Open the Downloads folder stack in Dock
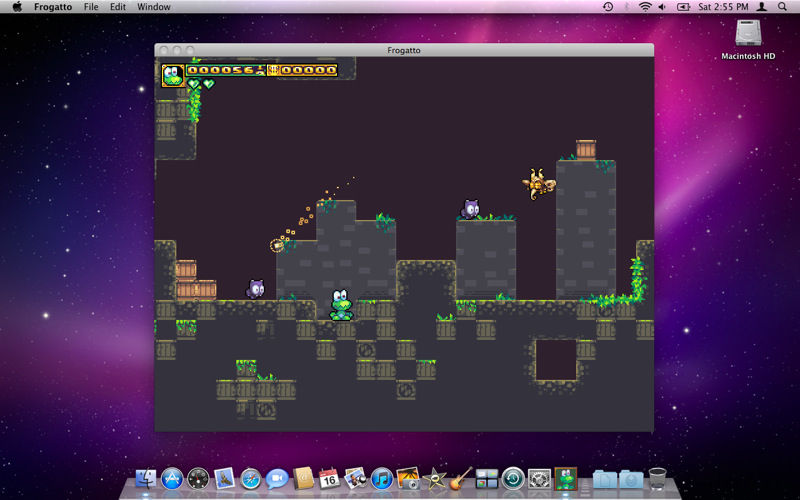 pyautogui.click(x=631, y=480)
